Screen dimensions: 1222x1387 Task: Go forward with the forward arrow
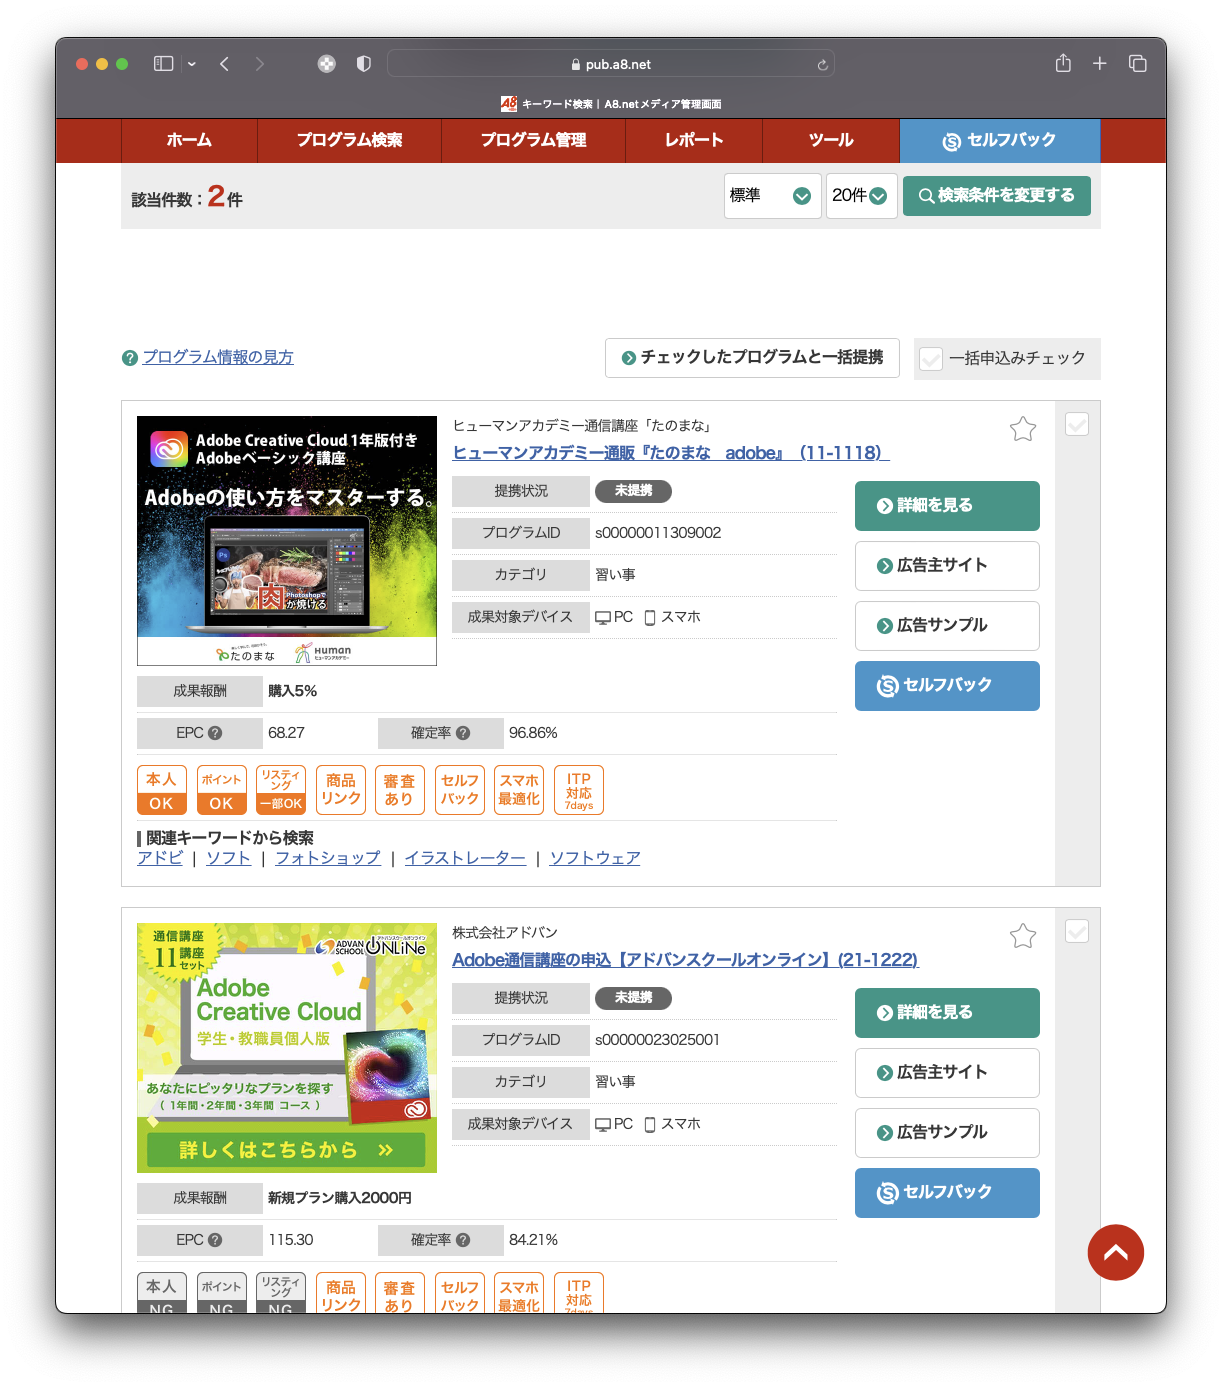pyautogui.click(x=260, y=64)
